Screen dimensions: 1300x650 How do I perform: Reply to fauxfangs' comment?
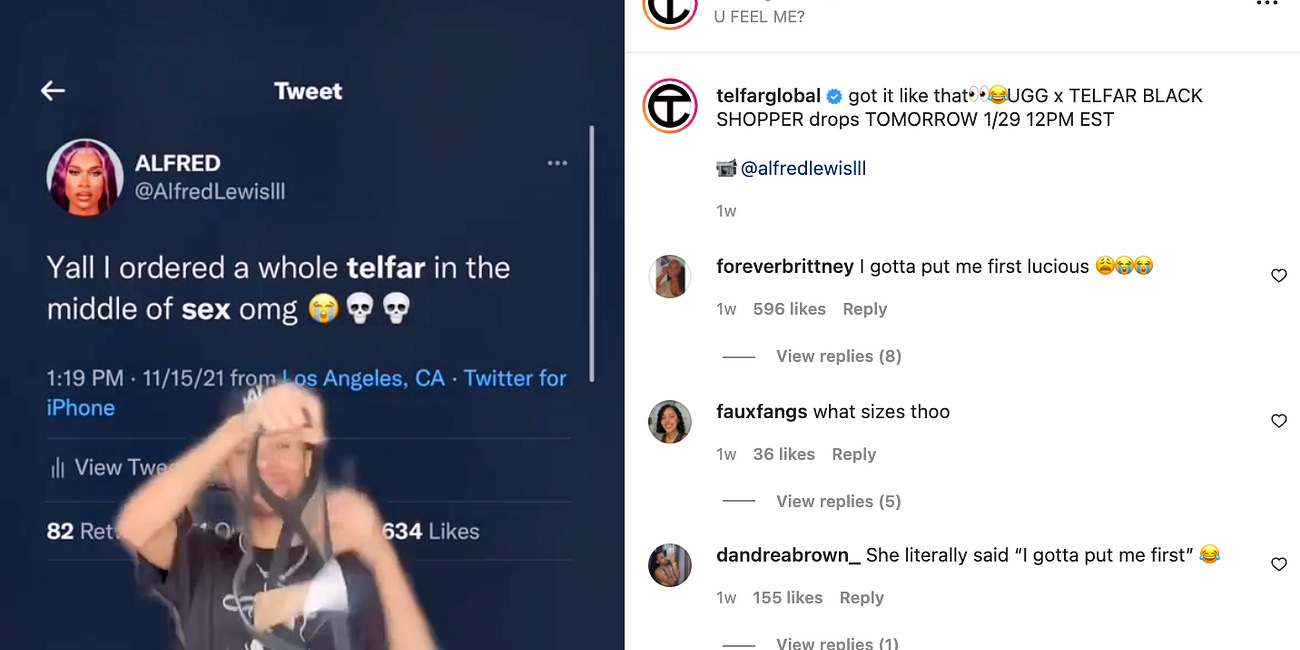click(853, 454)
